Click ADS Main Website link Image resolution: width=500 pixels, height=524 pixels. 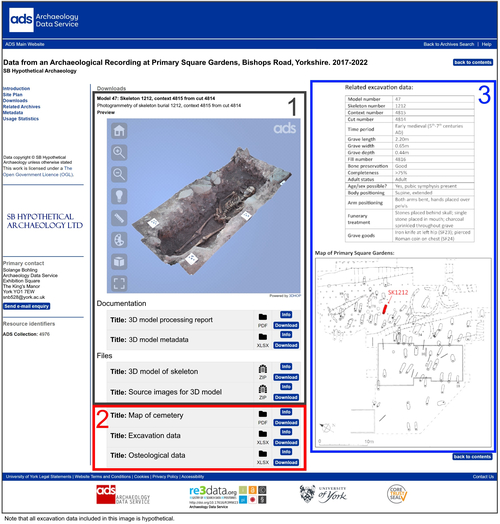(25, 44)
